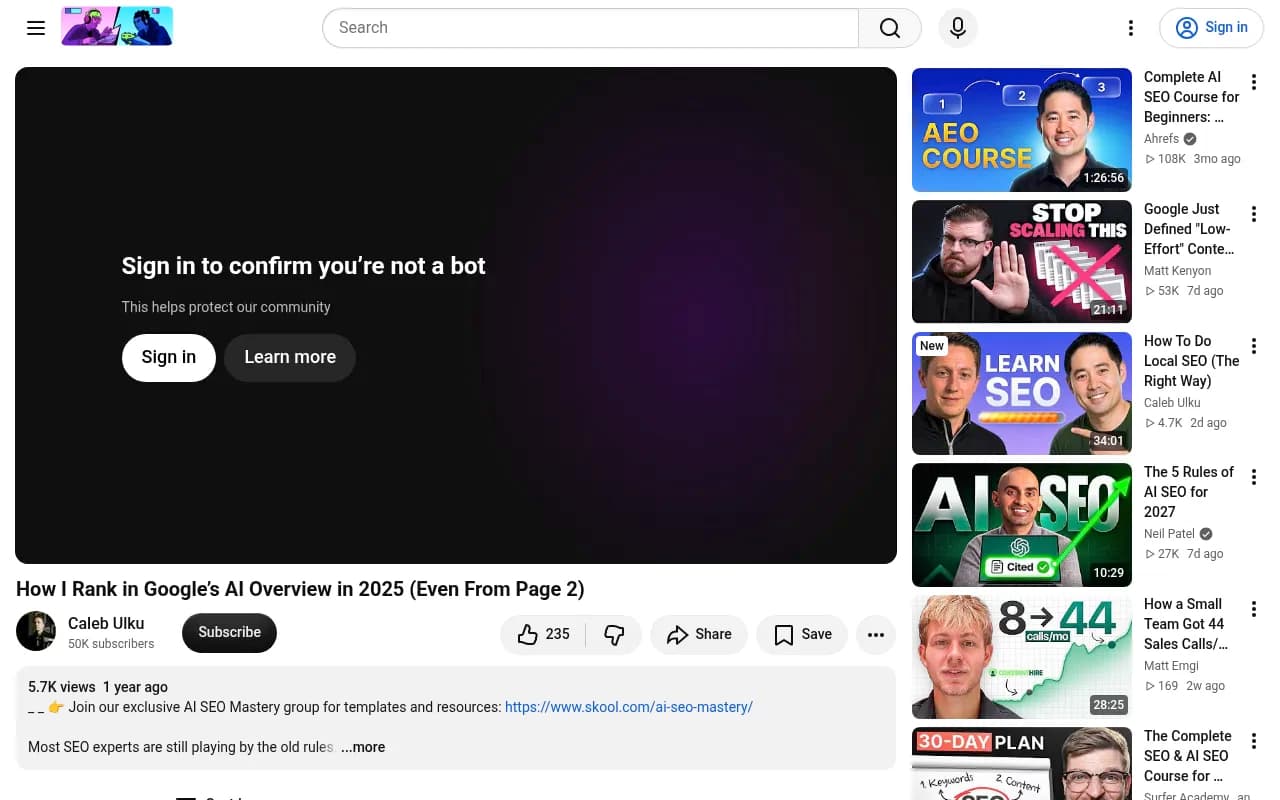Viewport: 1280px width, 800px height.
Task: Open the top bar settings three-dot menu
Action: click(x=1131, y=28)
